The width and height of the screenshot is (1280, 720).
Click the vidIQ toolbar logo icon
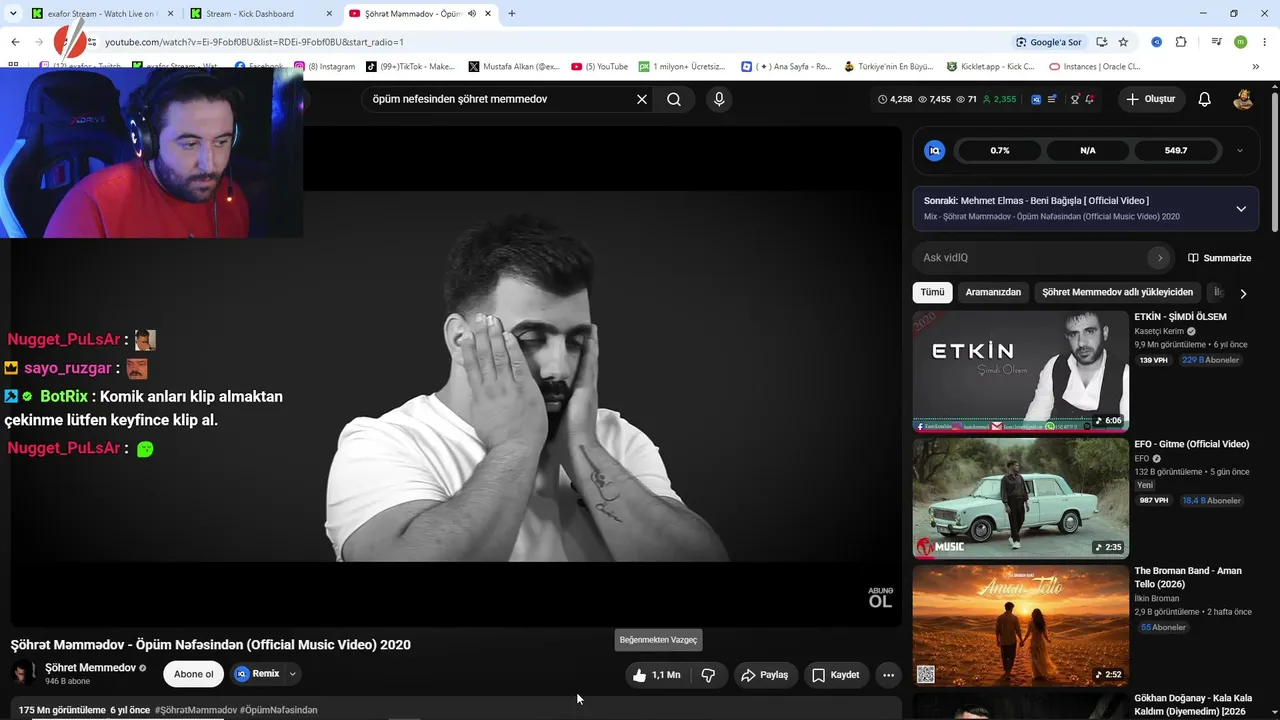coord(1036,99)
